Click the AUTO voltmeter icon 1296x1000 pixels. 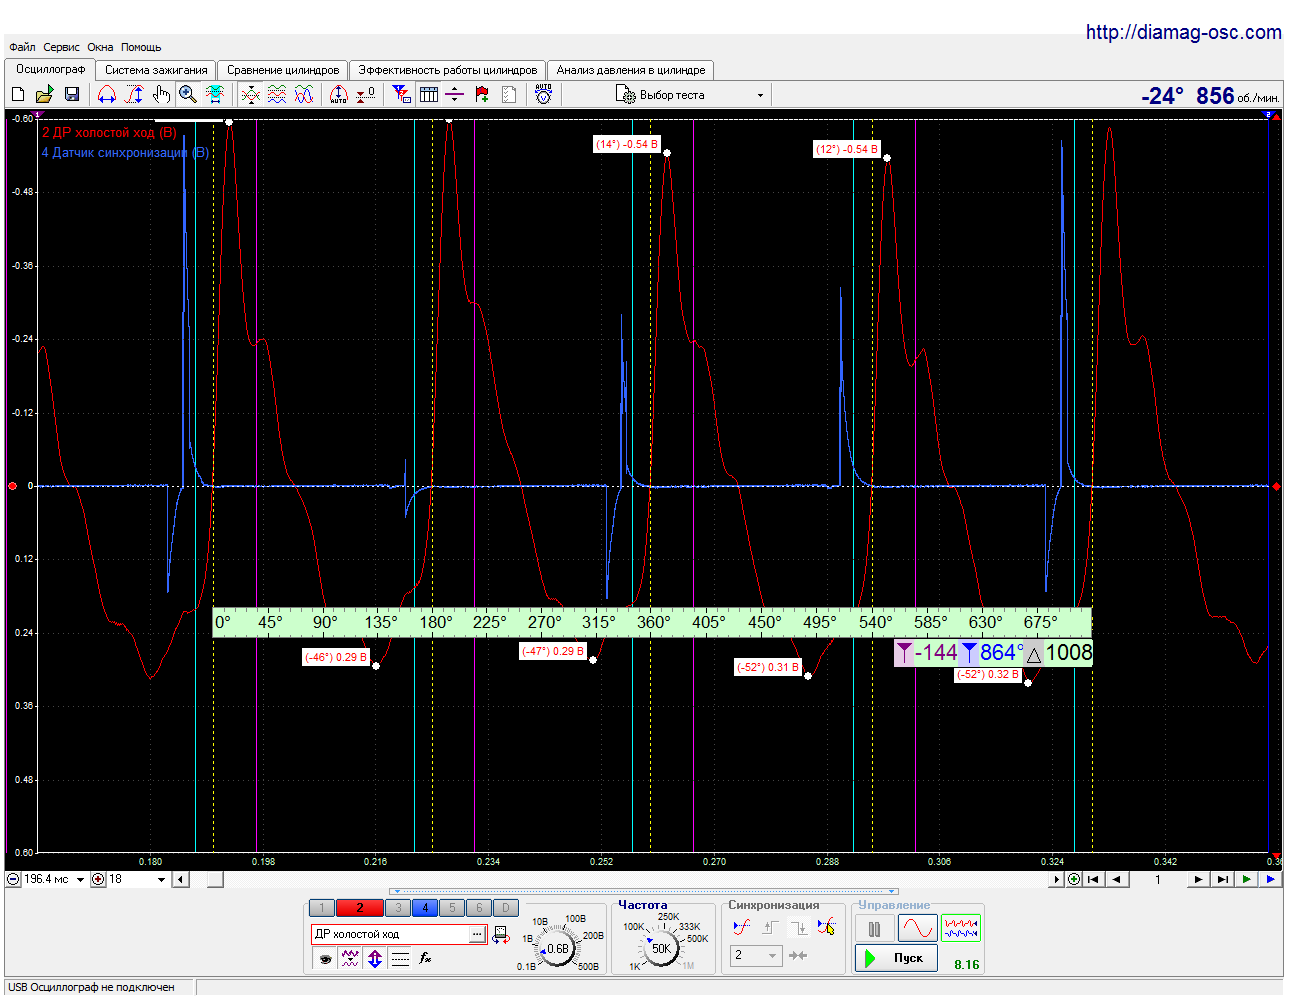click(543, 94)
